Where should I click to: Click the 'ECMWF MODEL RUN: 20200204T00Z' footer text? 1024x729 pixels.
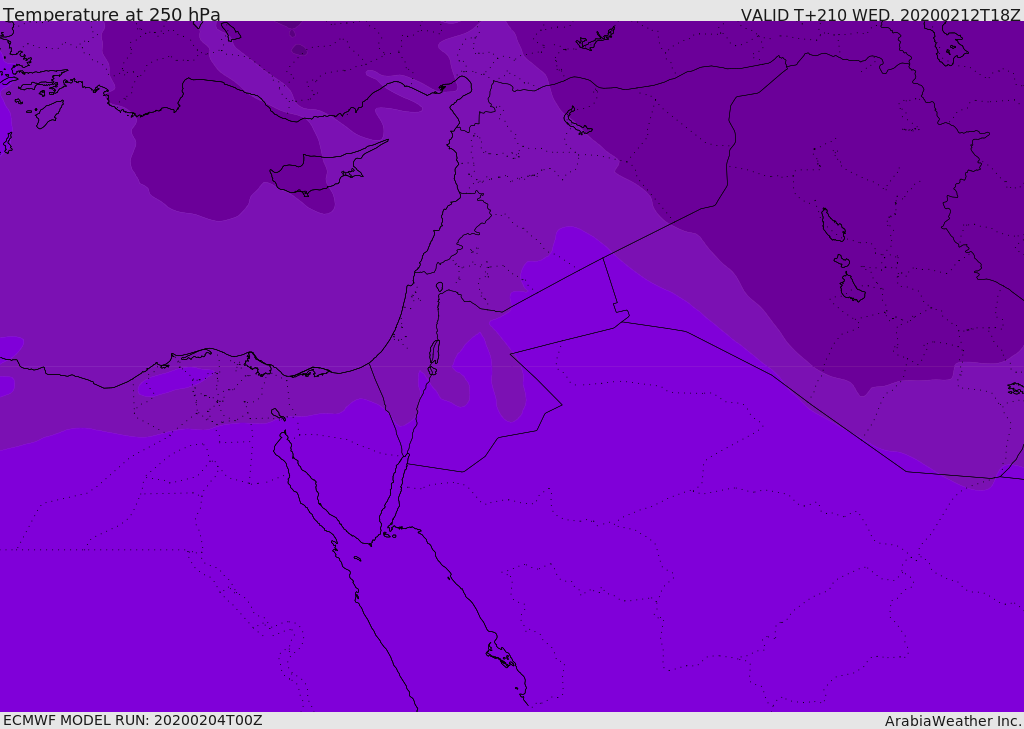pyautogui.click(x=133, y=720)
